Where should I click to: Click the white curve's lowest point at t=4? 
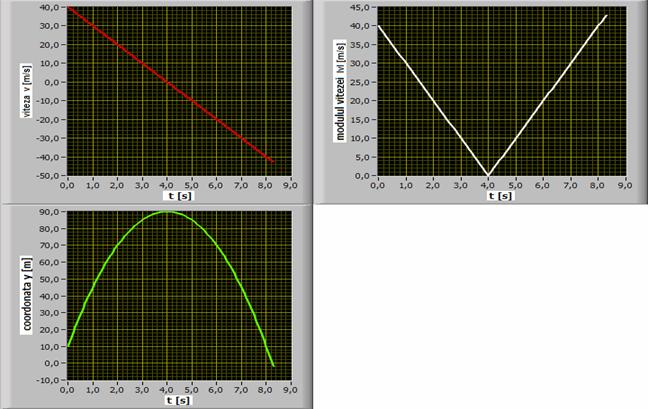[x=488, y=175]
